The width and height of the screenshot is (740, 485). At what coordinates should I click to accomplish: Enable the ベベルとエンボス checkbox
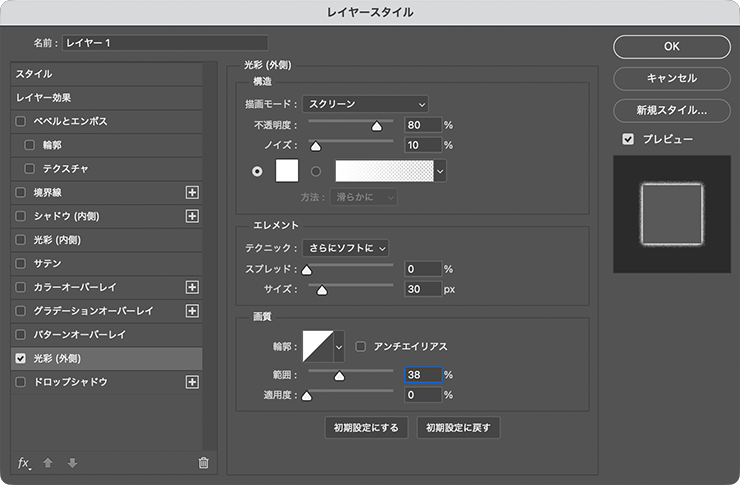tap(21, 121)
